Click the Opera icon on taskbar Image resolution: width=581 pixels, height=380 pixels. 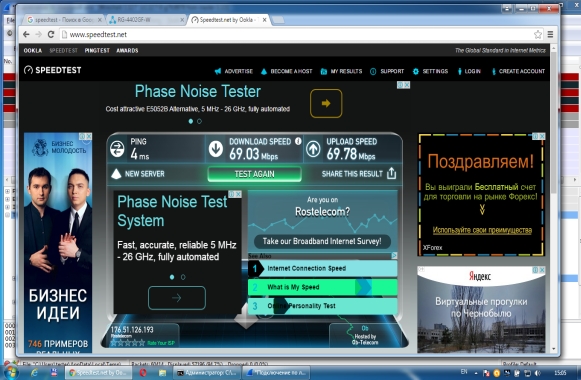(x=143, y=373)
